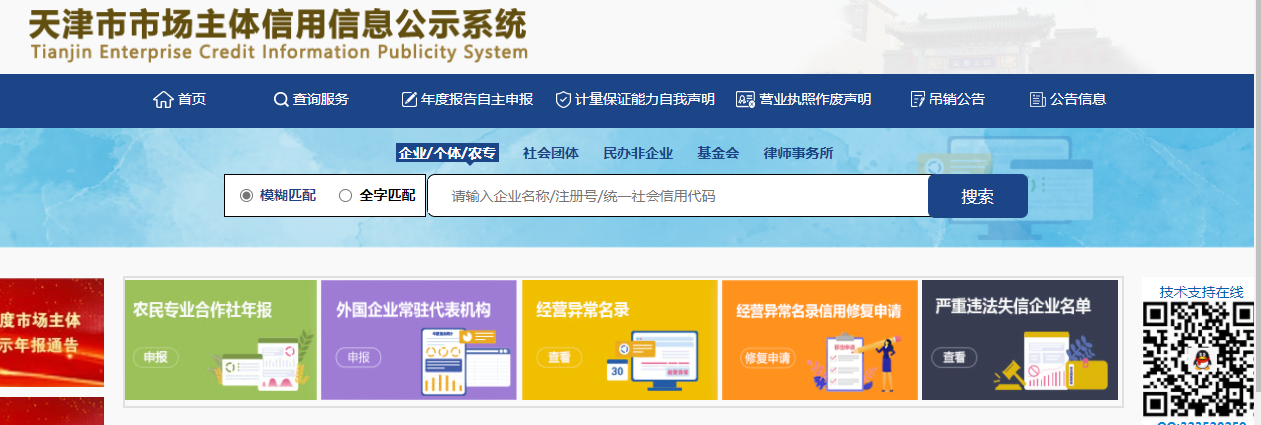
Task: Select the 全字匹配 radio button
Action: pyautogui.click(x=346, y=196)
